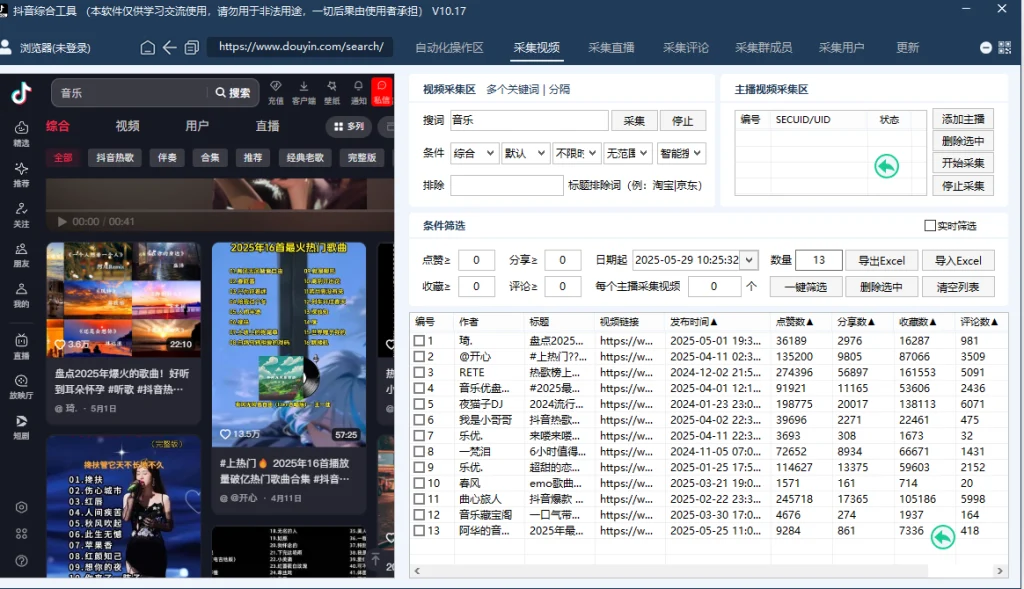Click the table's horizontal scrollbar track
This screenshot has height=589, width=1024.
pyautogui.click(x=708, y=571)
